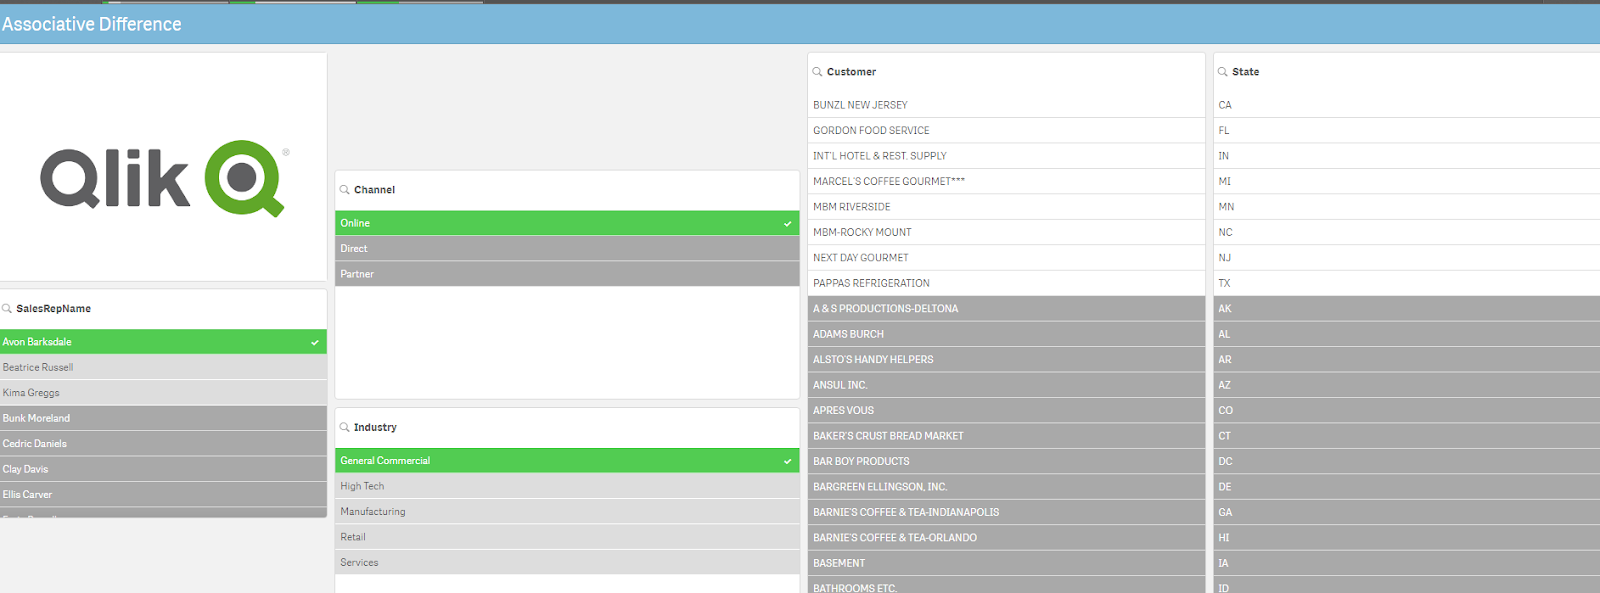Image resolution: width=1600 pixels, height=593 pixels.
Task: Click the Customer list search icon
Action: click(817, 72)
